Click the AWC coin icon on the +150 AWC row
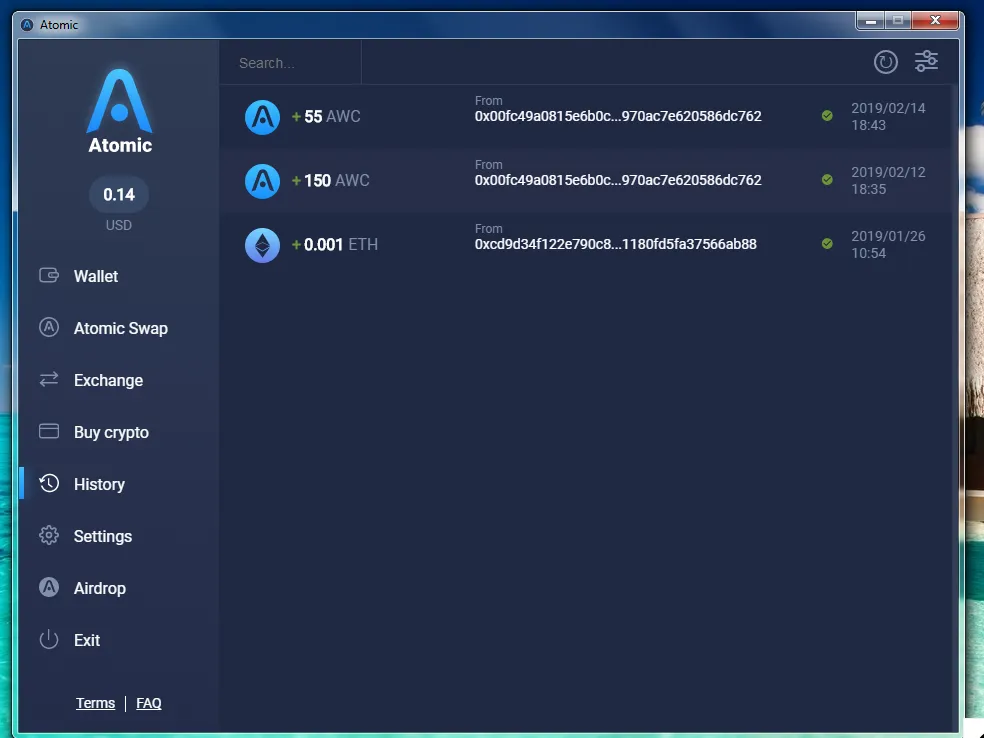 pyautogui.click(x=262, y=181)
